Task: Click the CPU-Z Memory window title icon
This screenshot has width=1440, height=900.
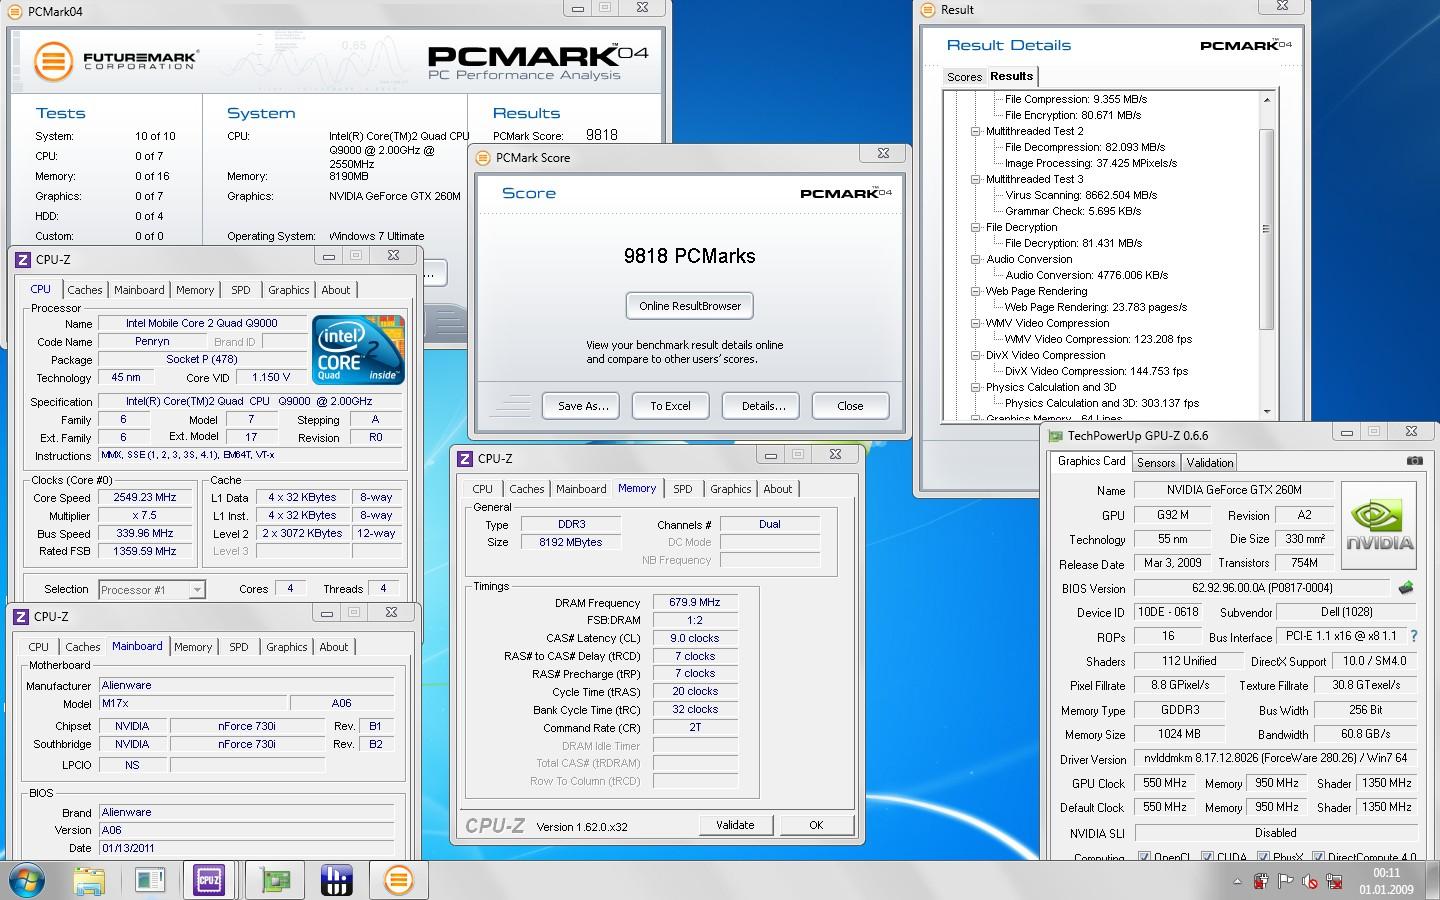Action: [x=464, y=458]
